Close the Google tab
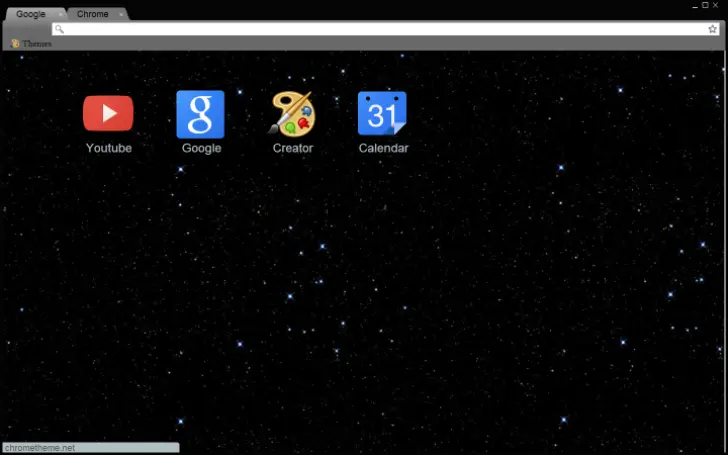This screenshot has height=455, width=728. pyautogui.click(x=59, y=14)
